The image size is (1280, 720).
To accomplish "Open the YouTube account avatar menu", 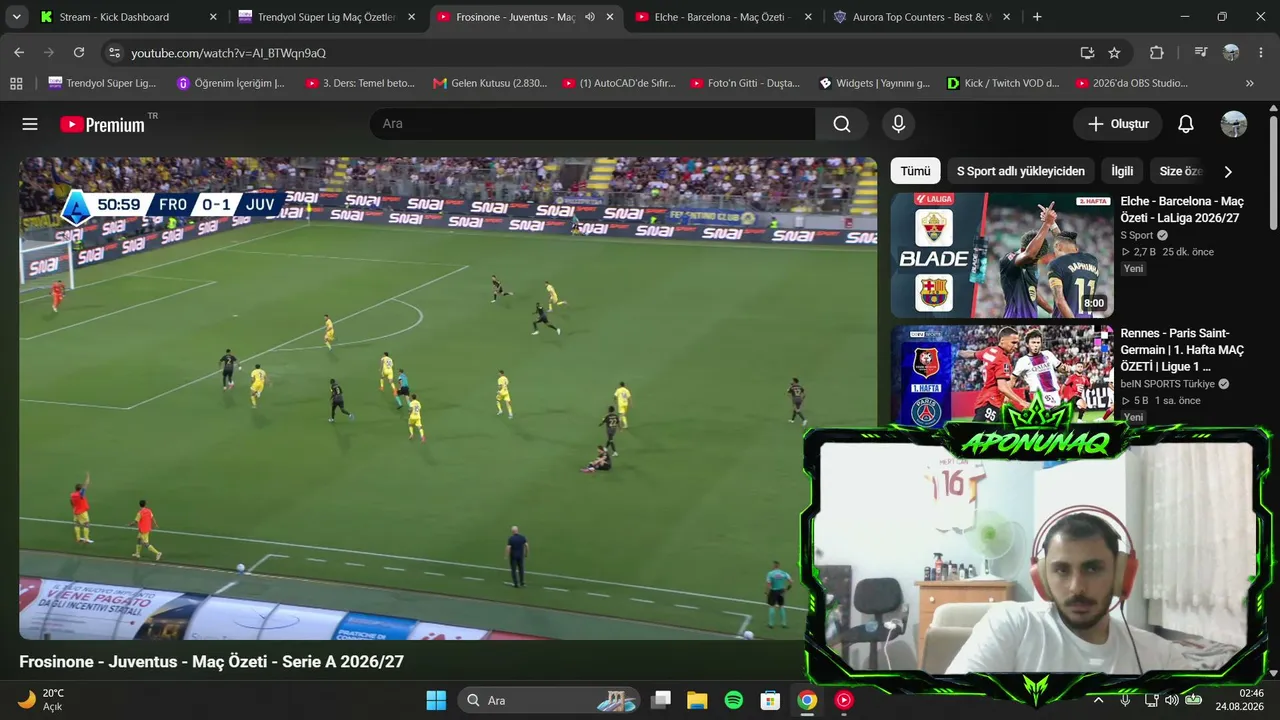I will click(x=1234, y=124).
